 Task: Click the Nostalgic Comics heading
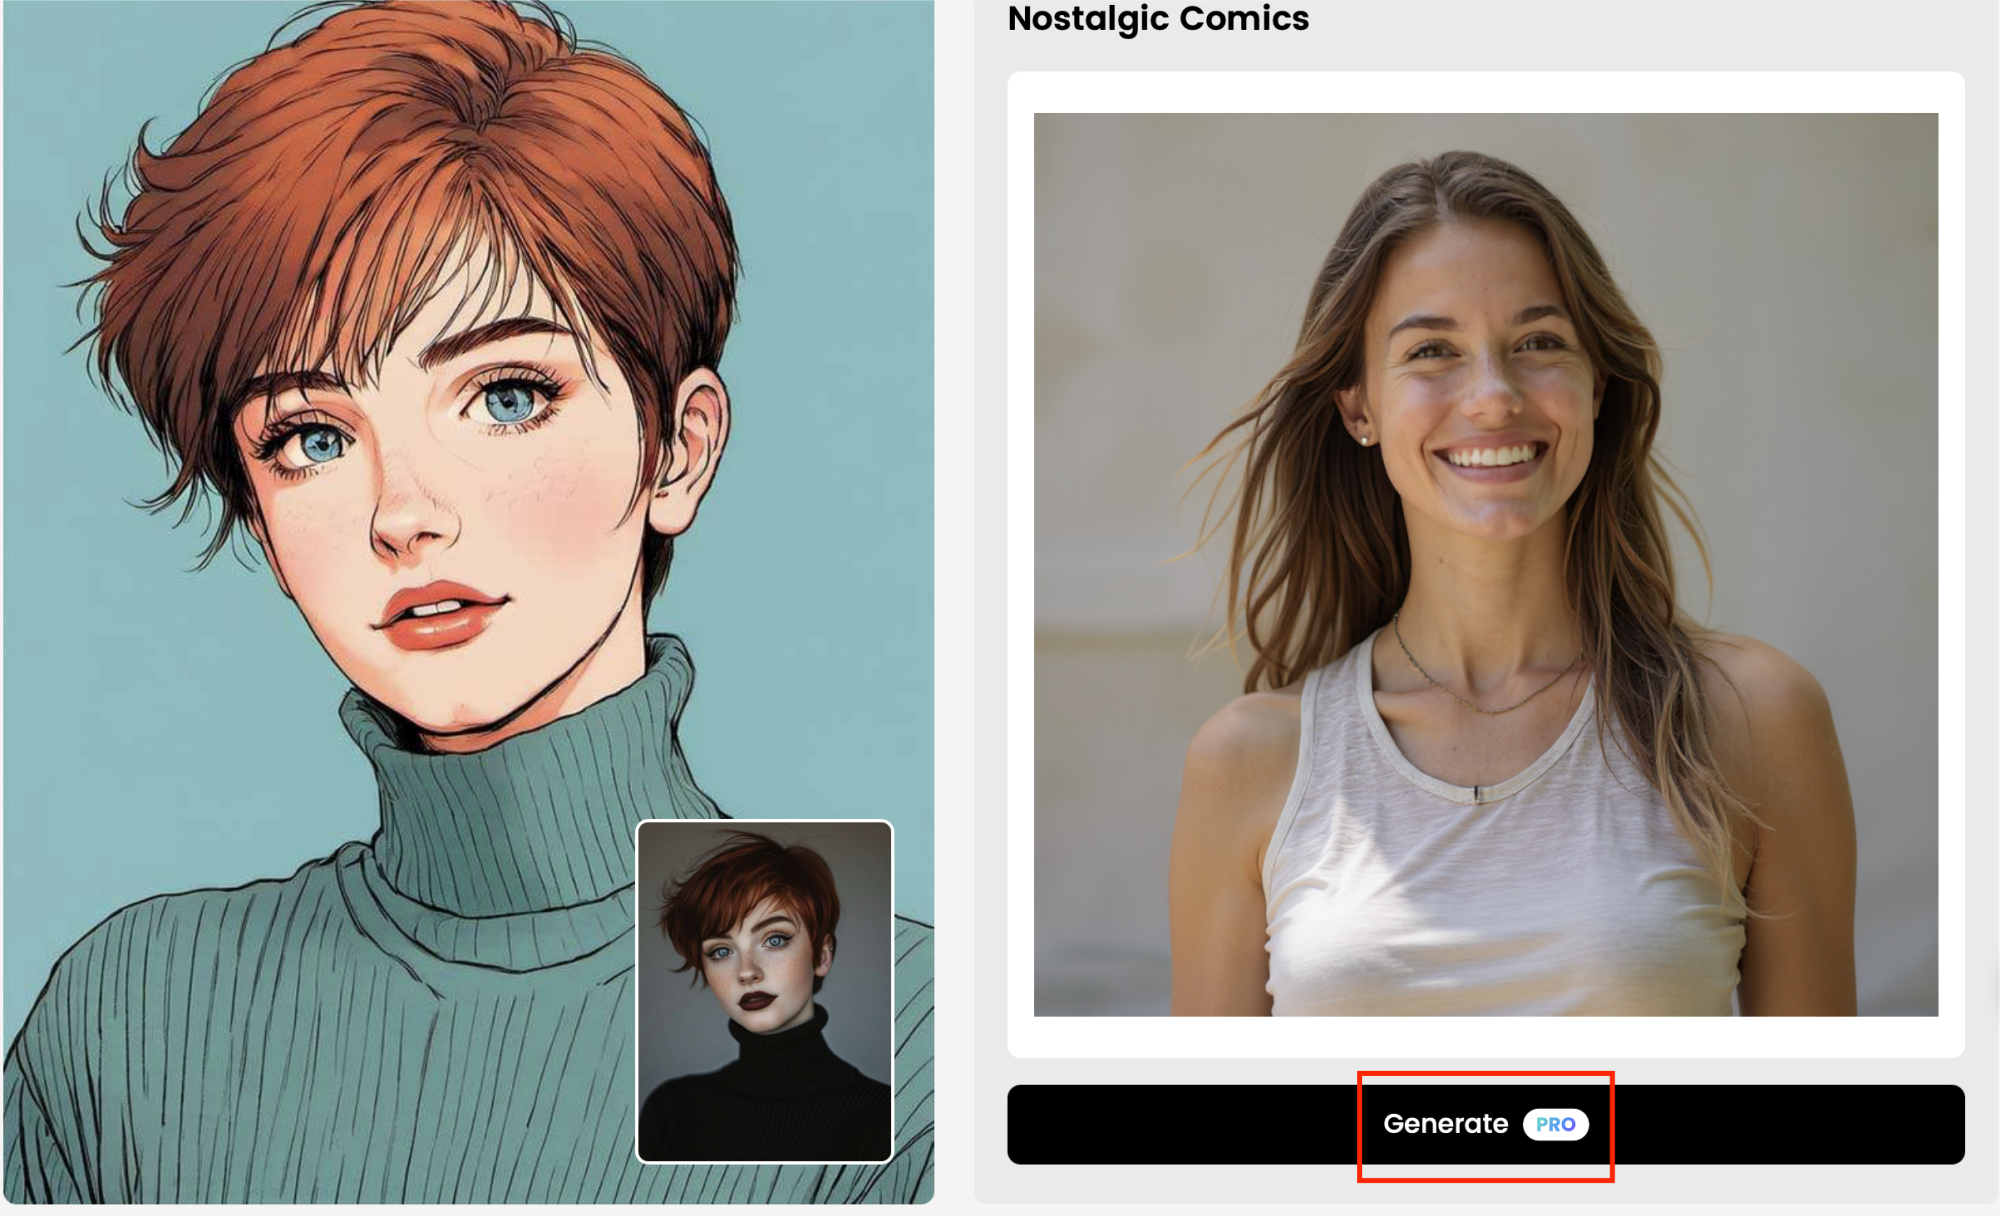pyautogui.click(x=1158, y=18)
